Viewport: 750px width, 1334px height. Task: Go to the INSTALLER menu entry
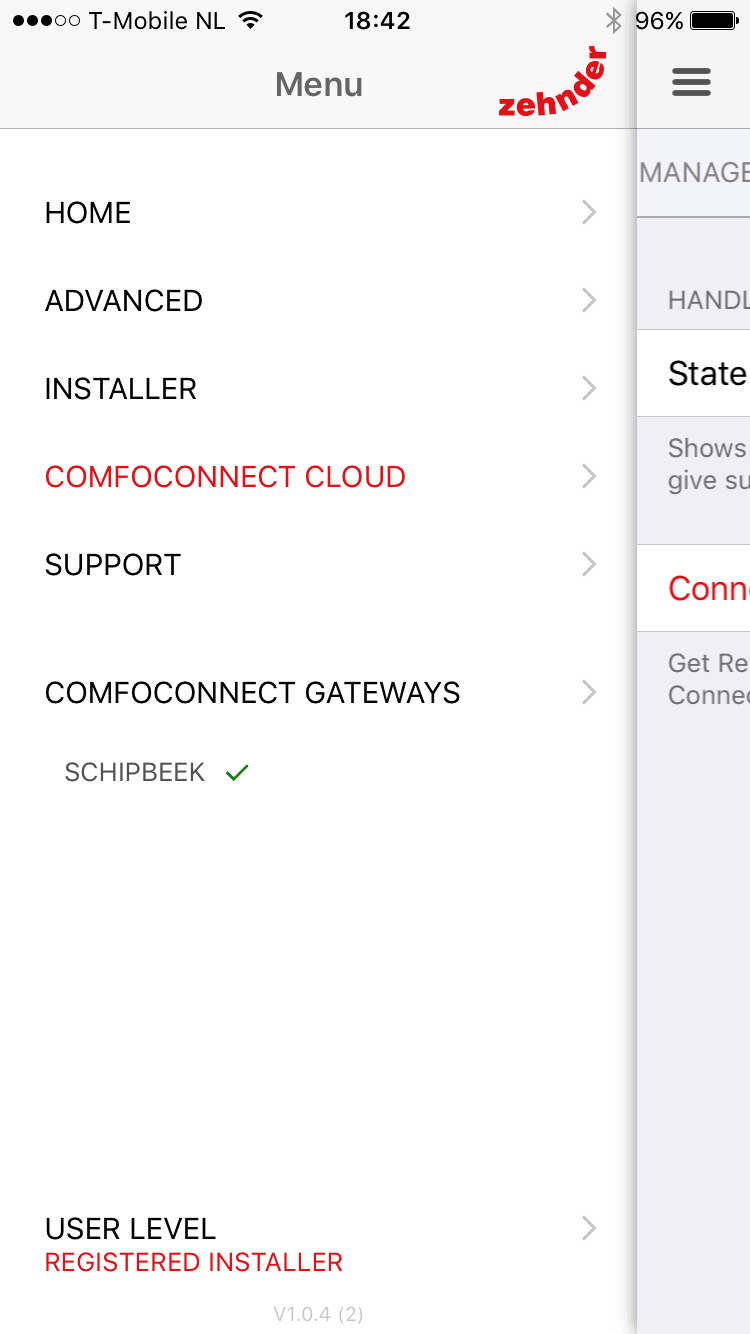coord(121,389)
